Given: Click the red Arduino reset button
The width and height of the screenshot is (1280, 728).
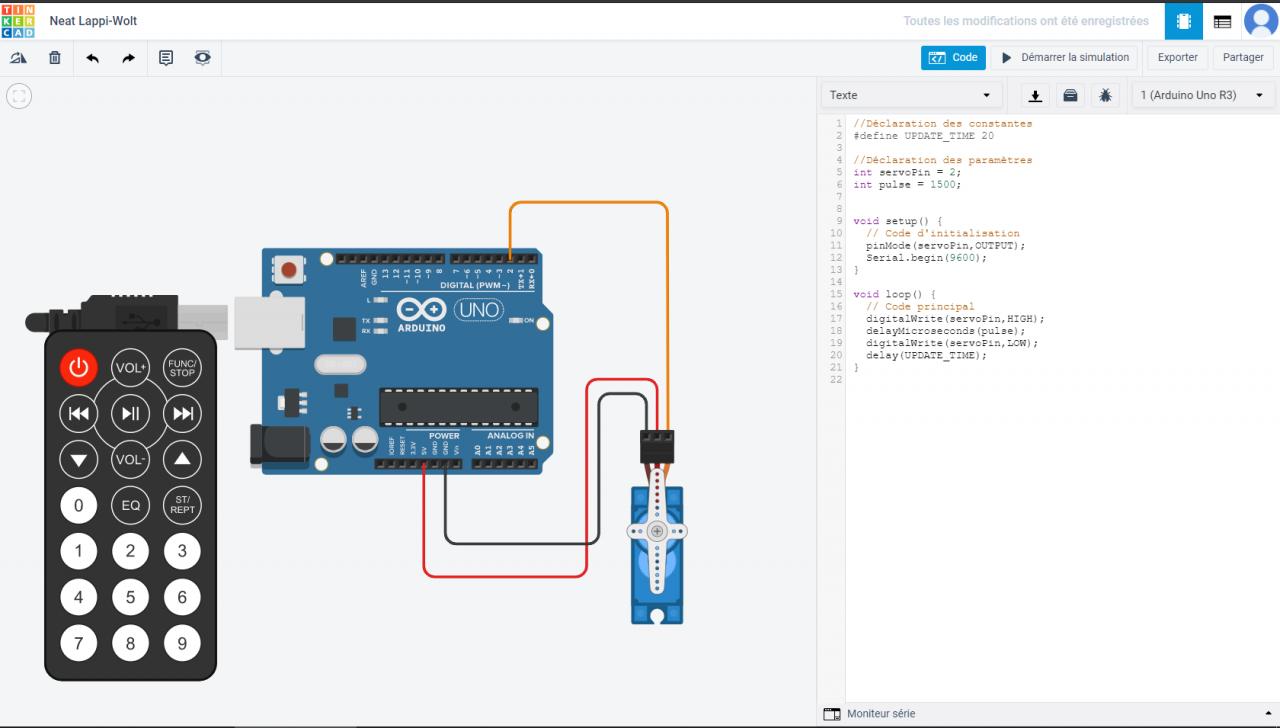Looking at the screenshot, I should (x=290, y=269).
